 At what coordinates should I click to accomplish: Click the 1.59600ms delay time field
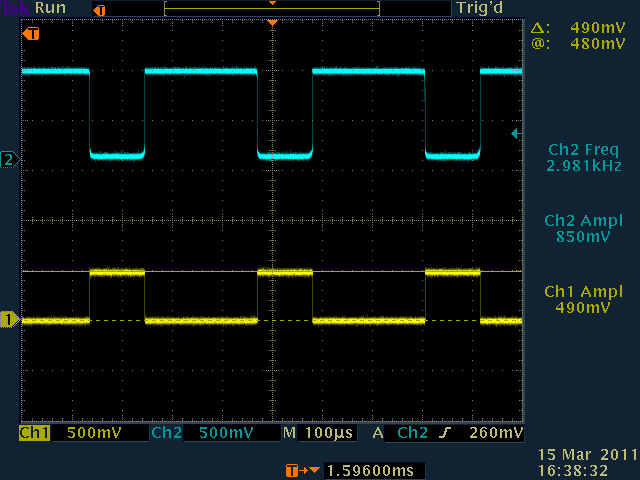coord(374,470)
